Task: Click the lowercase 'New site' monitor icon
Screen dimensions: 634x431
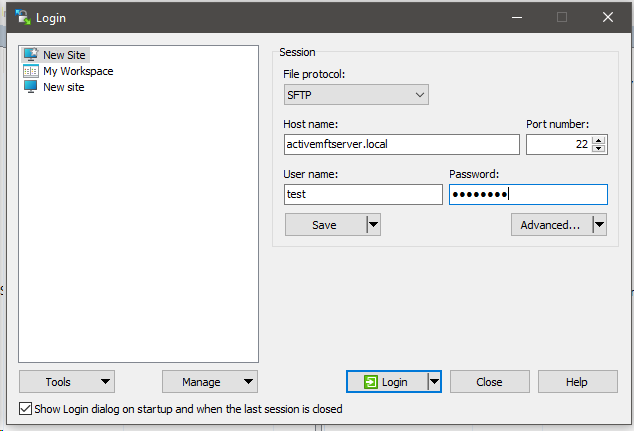Action: pyautogui.click(x=30, y=87)
